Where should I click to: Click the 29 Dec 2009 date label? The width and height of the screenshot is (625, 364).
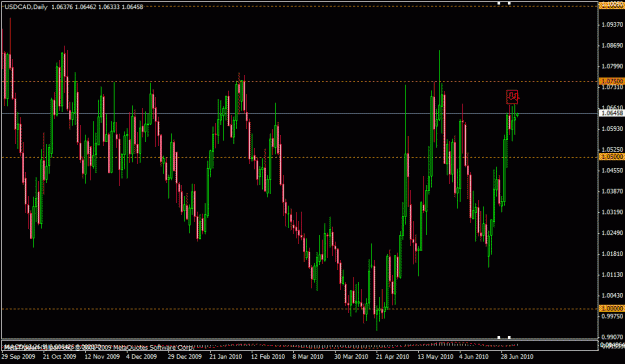[x=185, y=356]
